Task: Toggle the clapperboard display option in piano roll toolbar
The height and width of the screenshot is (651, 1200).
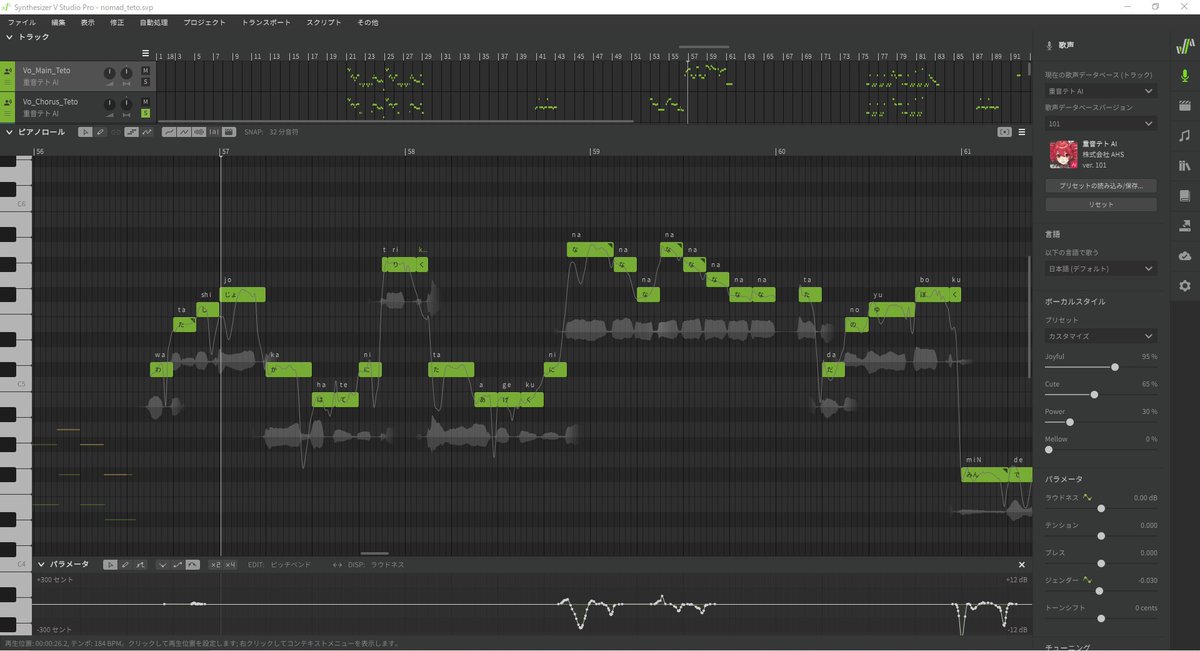Action: tap(228, 132)
